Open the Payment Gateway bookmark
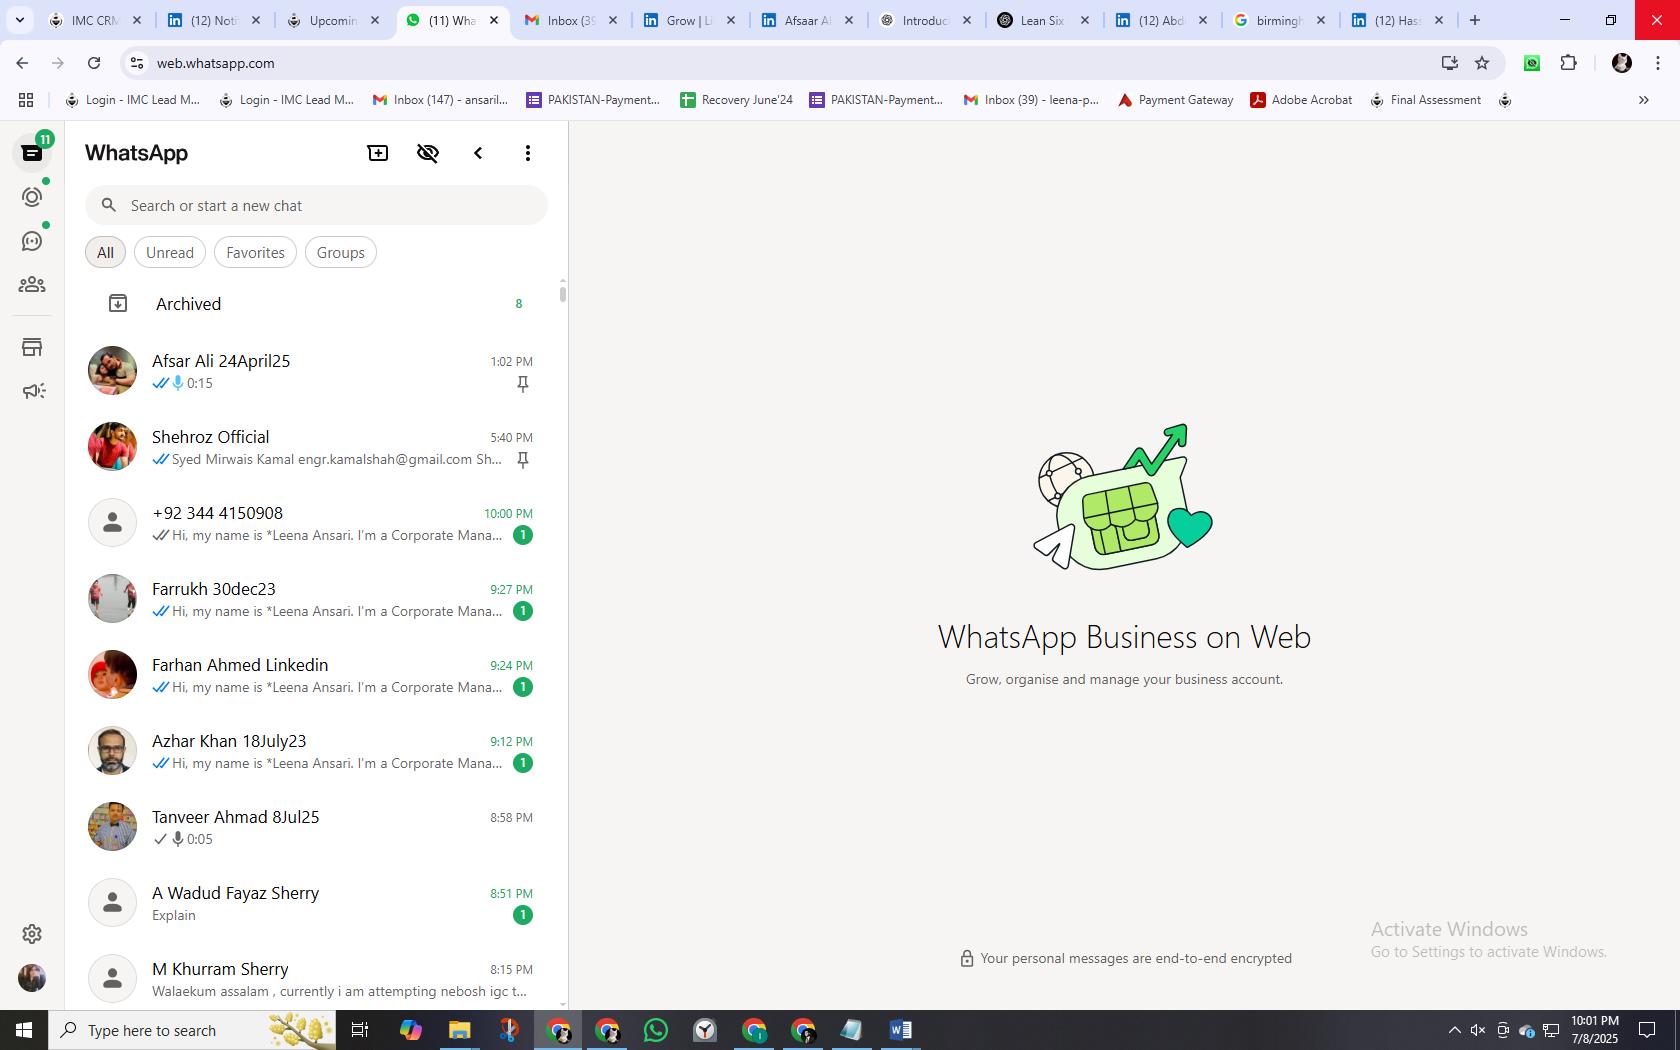 click(1176, 100)
